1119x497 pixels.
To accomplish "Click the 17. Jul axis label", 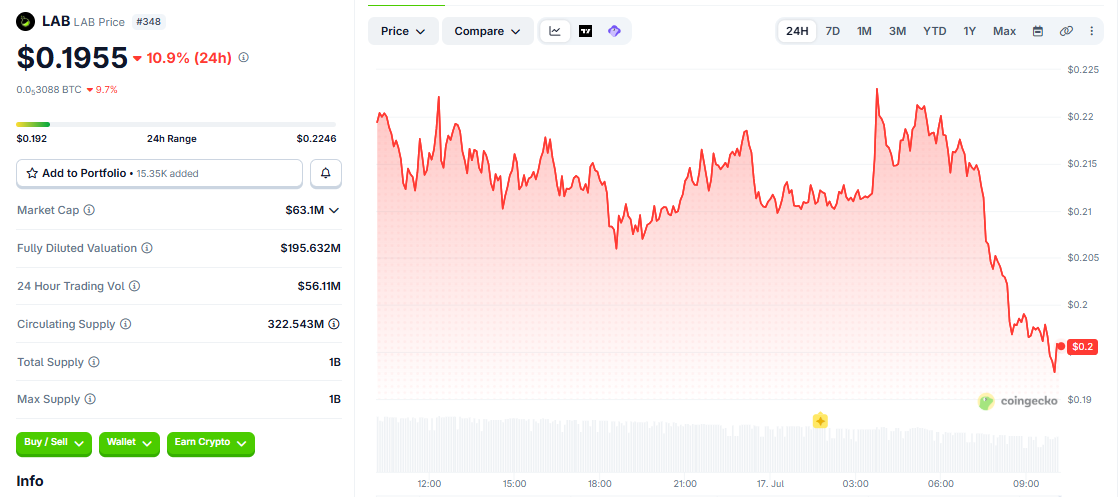I will pyautogui.click(x=769, y=483).
